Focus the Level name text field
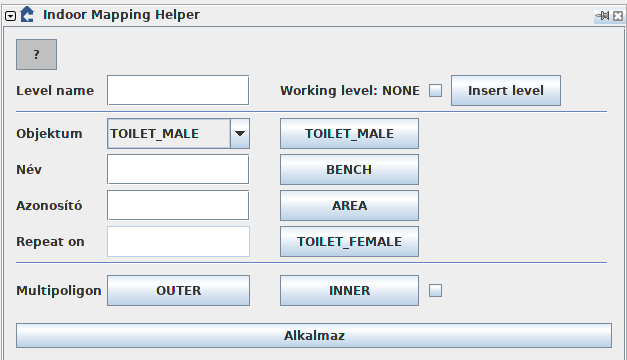 [x=178, y=90]
